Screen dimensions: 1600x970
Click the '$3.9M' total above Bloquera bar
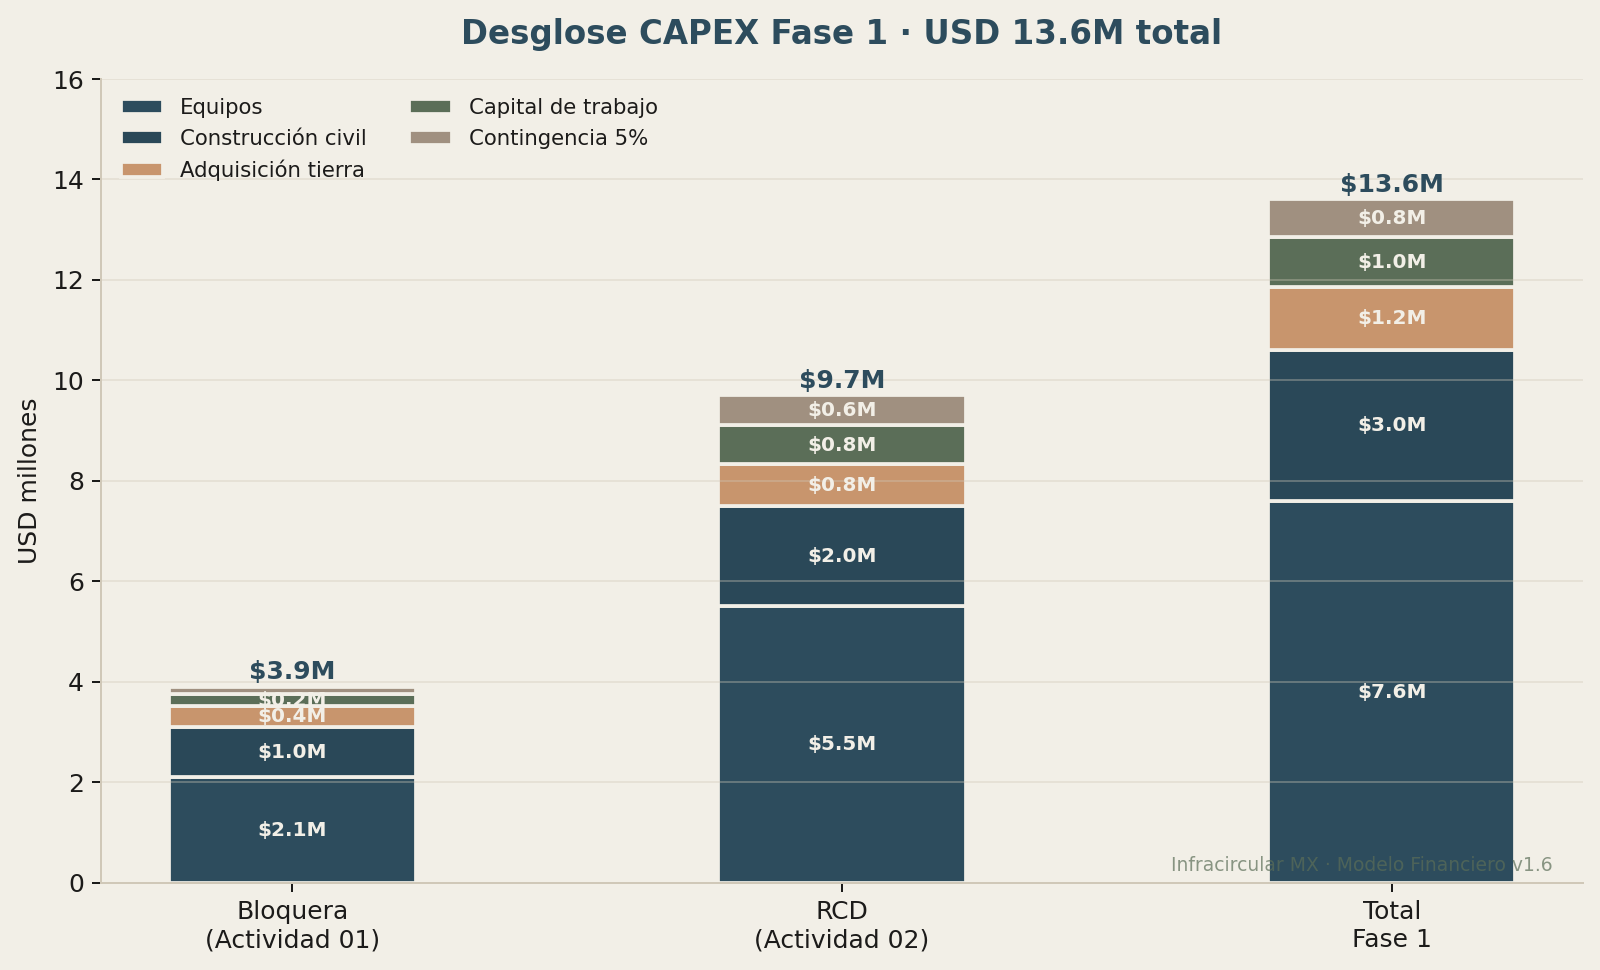[x=292, y=671]
